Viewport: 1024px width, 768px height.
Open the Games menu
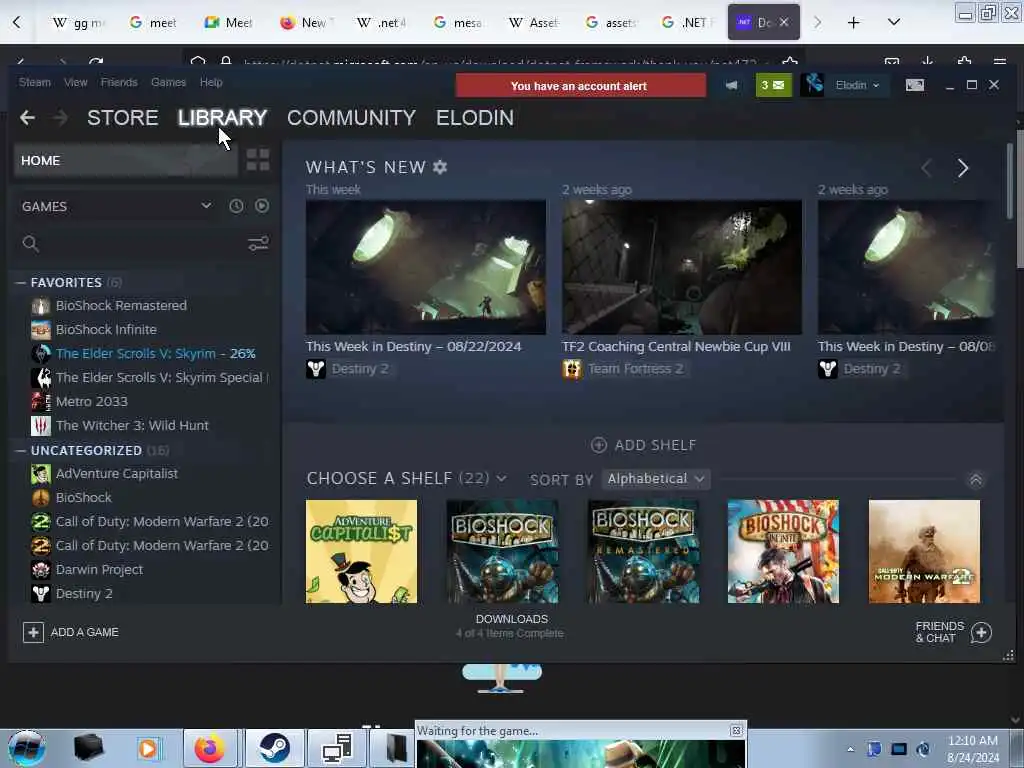tap(168, 82)
